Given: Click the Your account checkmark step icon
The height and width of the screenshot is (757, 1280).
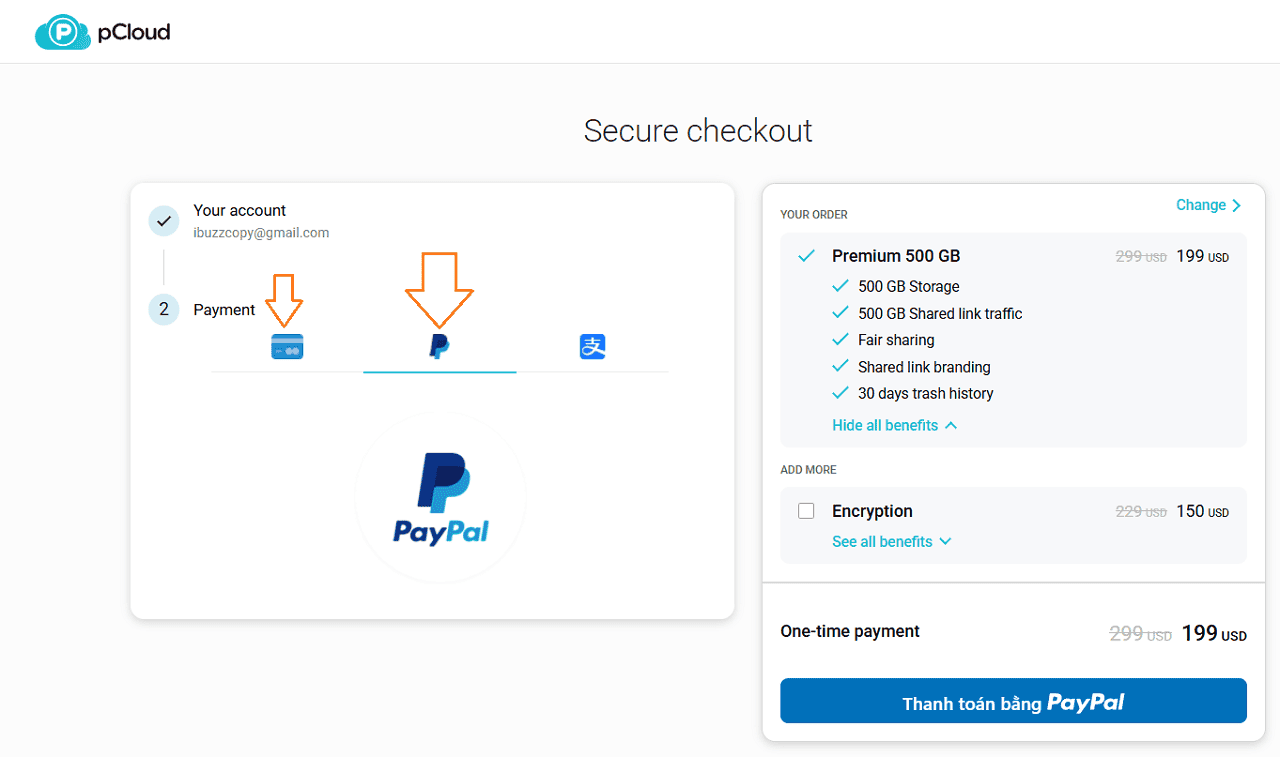Looking at the screenshot, I should pyautogui.click(x=164, y=221).
